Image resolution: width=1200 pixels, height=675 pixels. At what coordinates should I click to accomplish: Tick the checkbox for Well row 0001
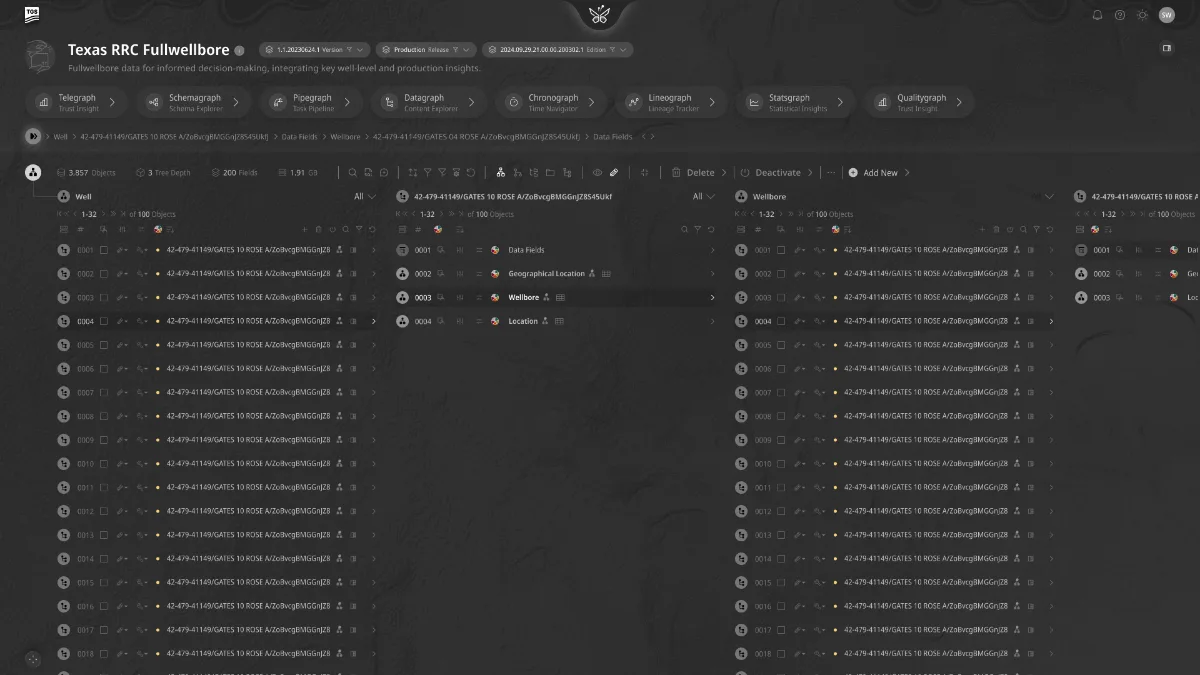click(104, 250)
